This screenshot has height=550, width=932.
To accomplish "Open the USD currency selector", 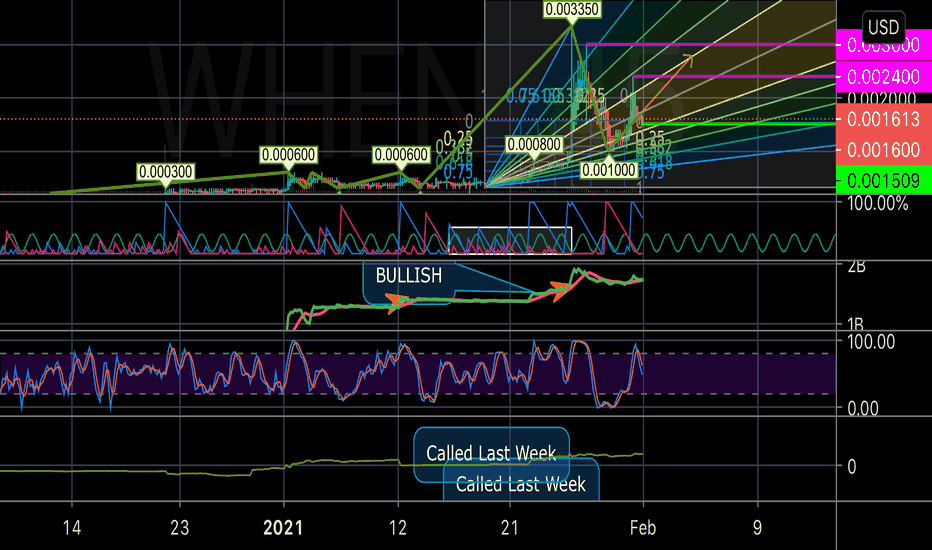I will (x=883, y=27).
